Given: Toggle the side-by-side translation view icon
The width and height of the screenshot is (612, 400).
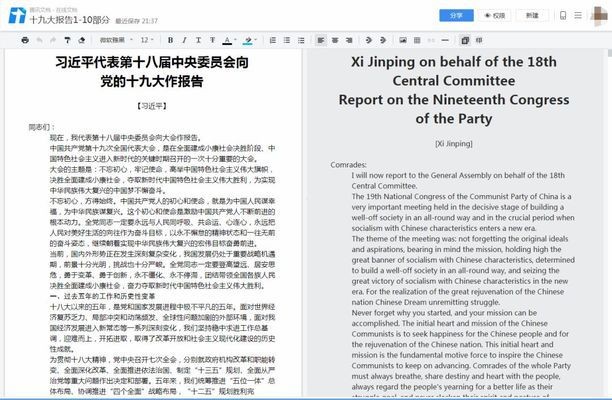Looking at the screenshot, I should pyautogui.click(x=465, y=40).
